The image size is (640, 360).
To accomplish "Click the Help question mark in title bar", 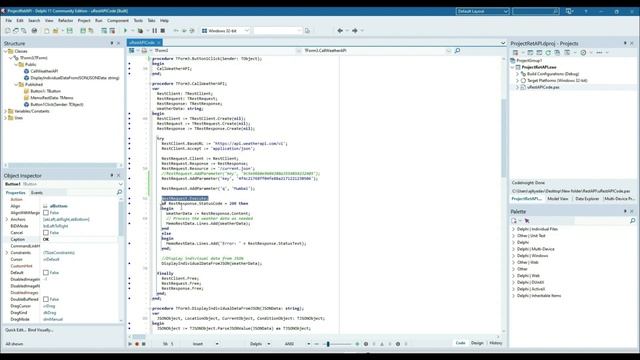I will (x=586, y=11).
